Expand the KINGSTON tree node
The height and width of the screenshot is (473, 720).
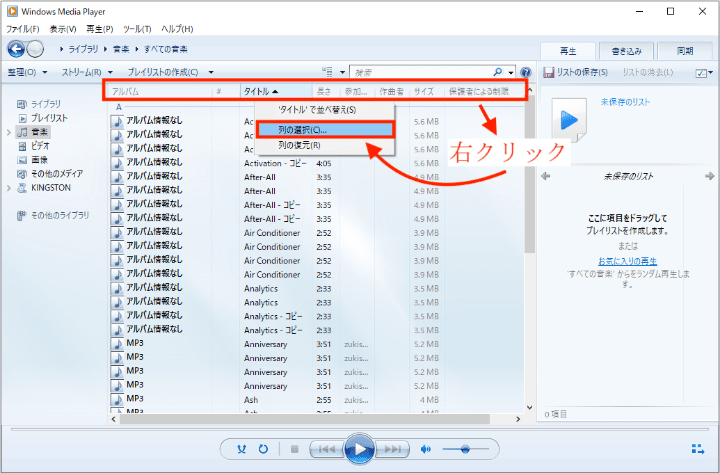point(9,187)
